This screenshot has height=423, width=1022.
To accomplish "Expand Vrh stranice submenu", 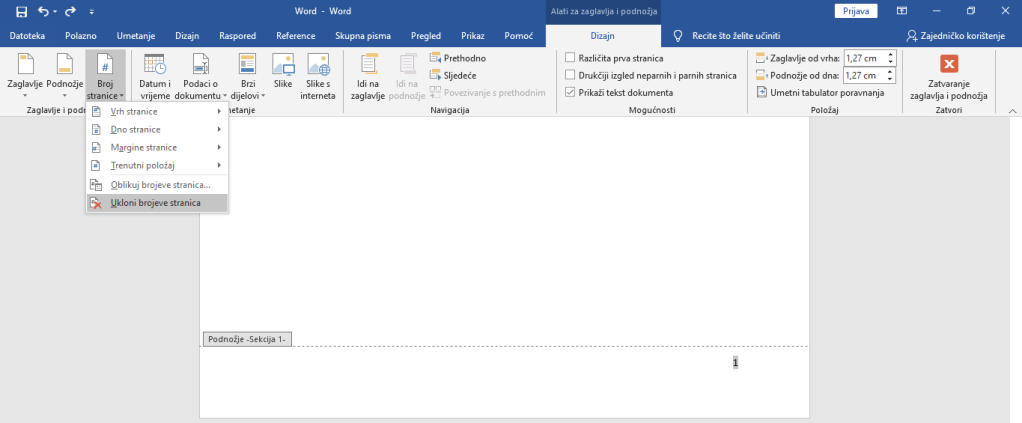I will pos(155,111).
